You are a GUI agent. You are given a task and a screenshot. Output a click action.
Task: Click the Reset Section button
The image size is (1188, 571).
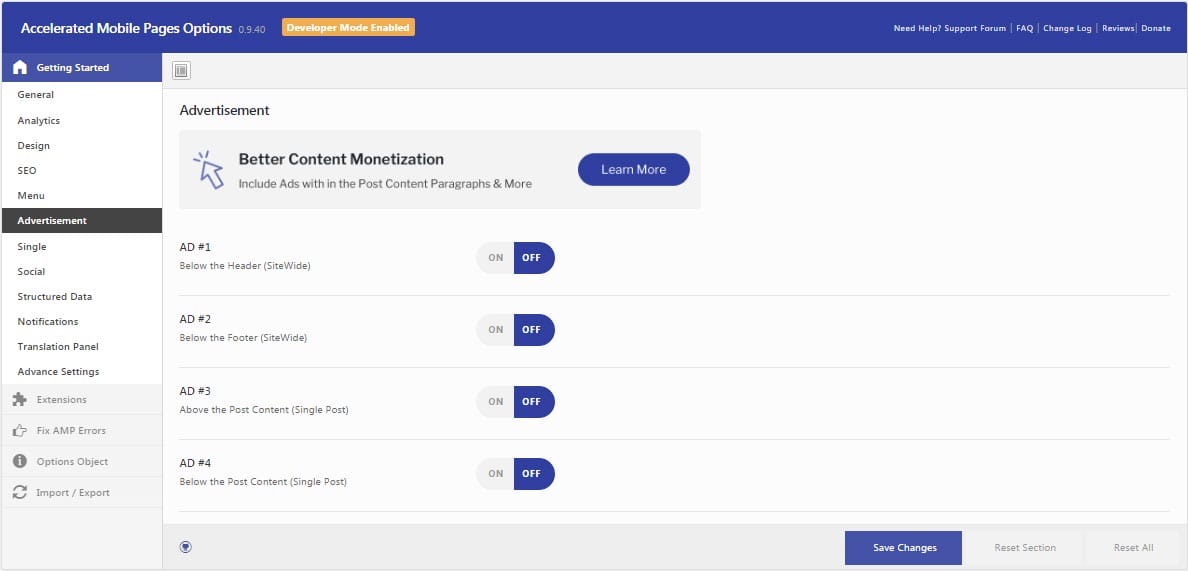click(x=1024, y=548)
